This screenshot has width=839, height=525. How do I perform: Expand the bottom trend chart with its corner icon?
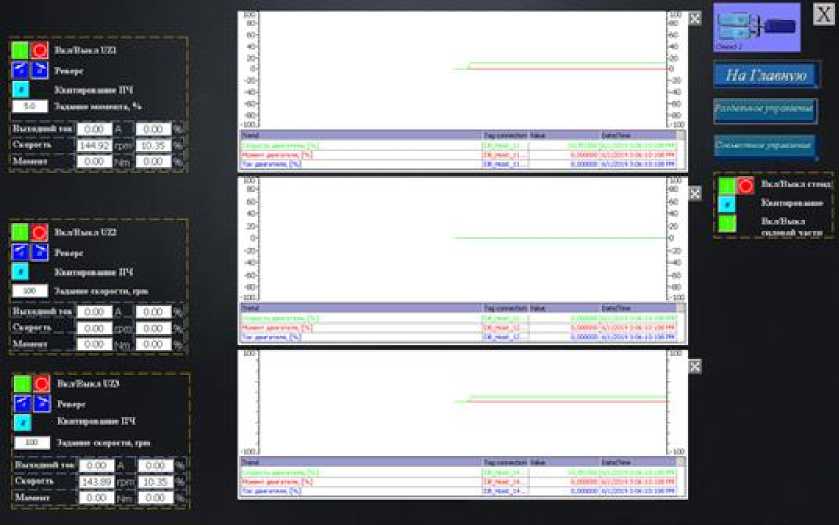[695, 367]
